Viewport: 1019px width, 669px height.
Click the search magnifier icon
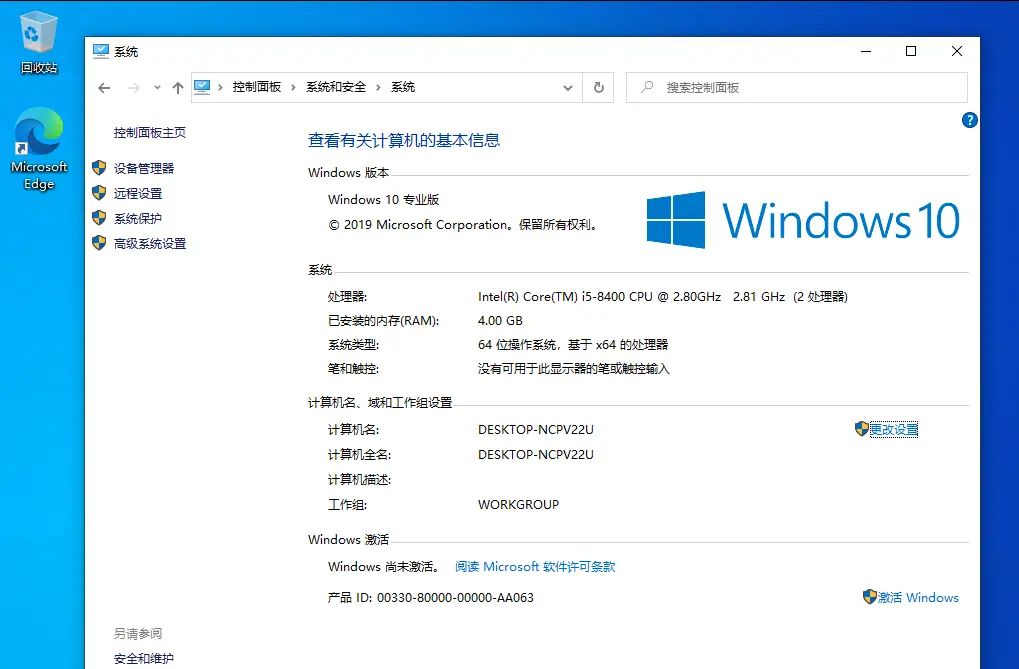point(647,87)
